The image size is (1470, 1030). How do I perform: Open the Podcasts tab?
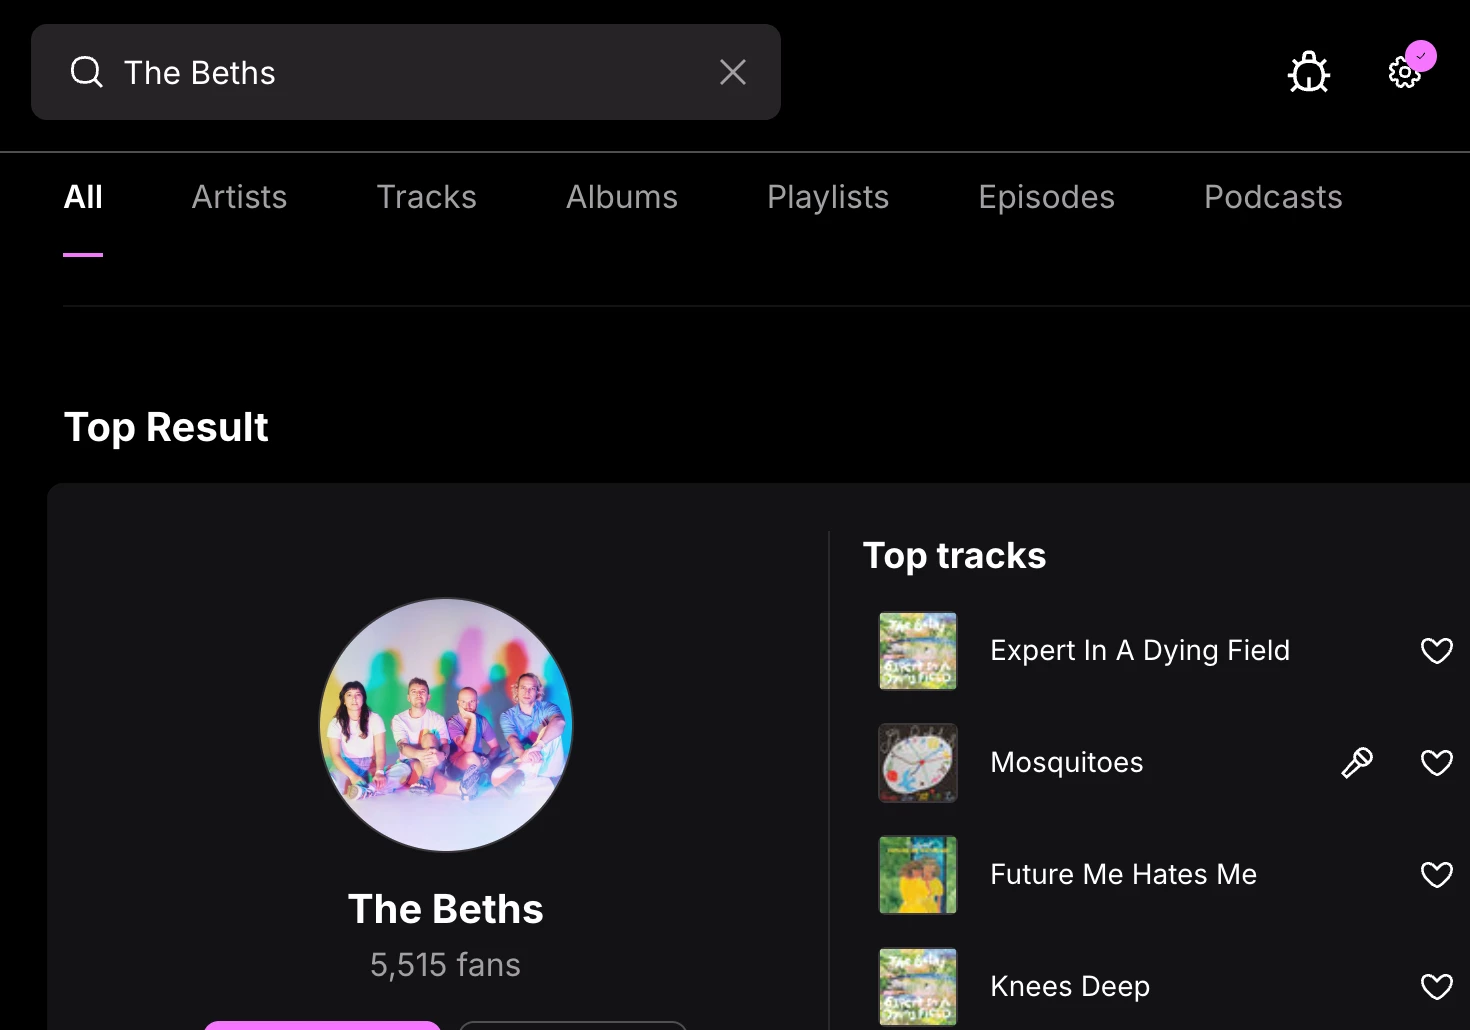[x=1273, y=197]
